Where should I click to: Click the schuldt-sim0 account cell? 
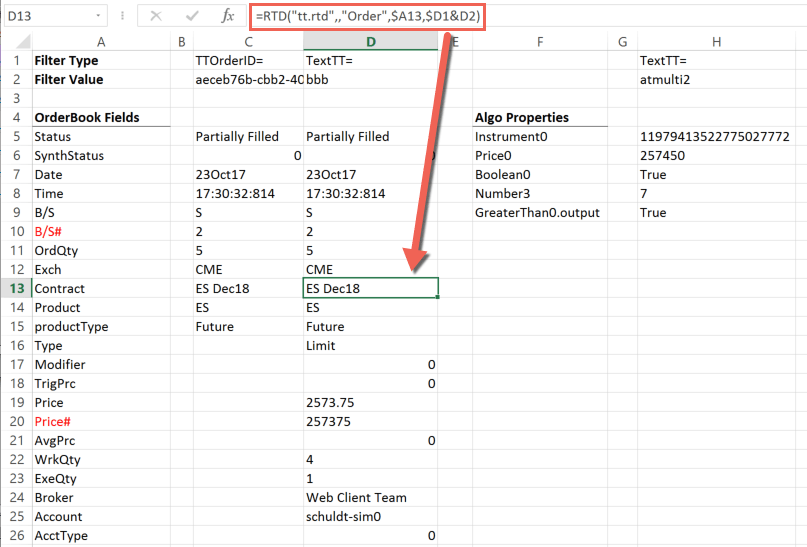(x=371, y=517)
